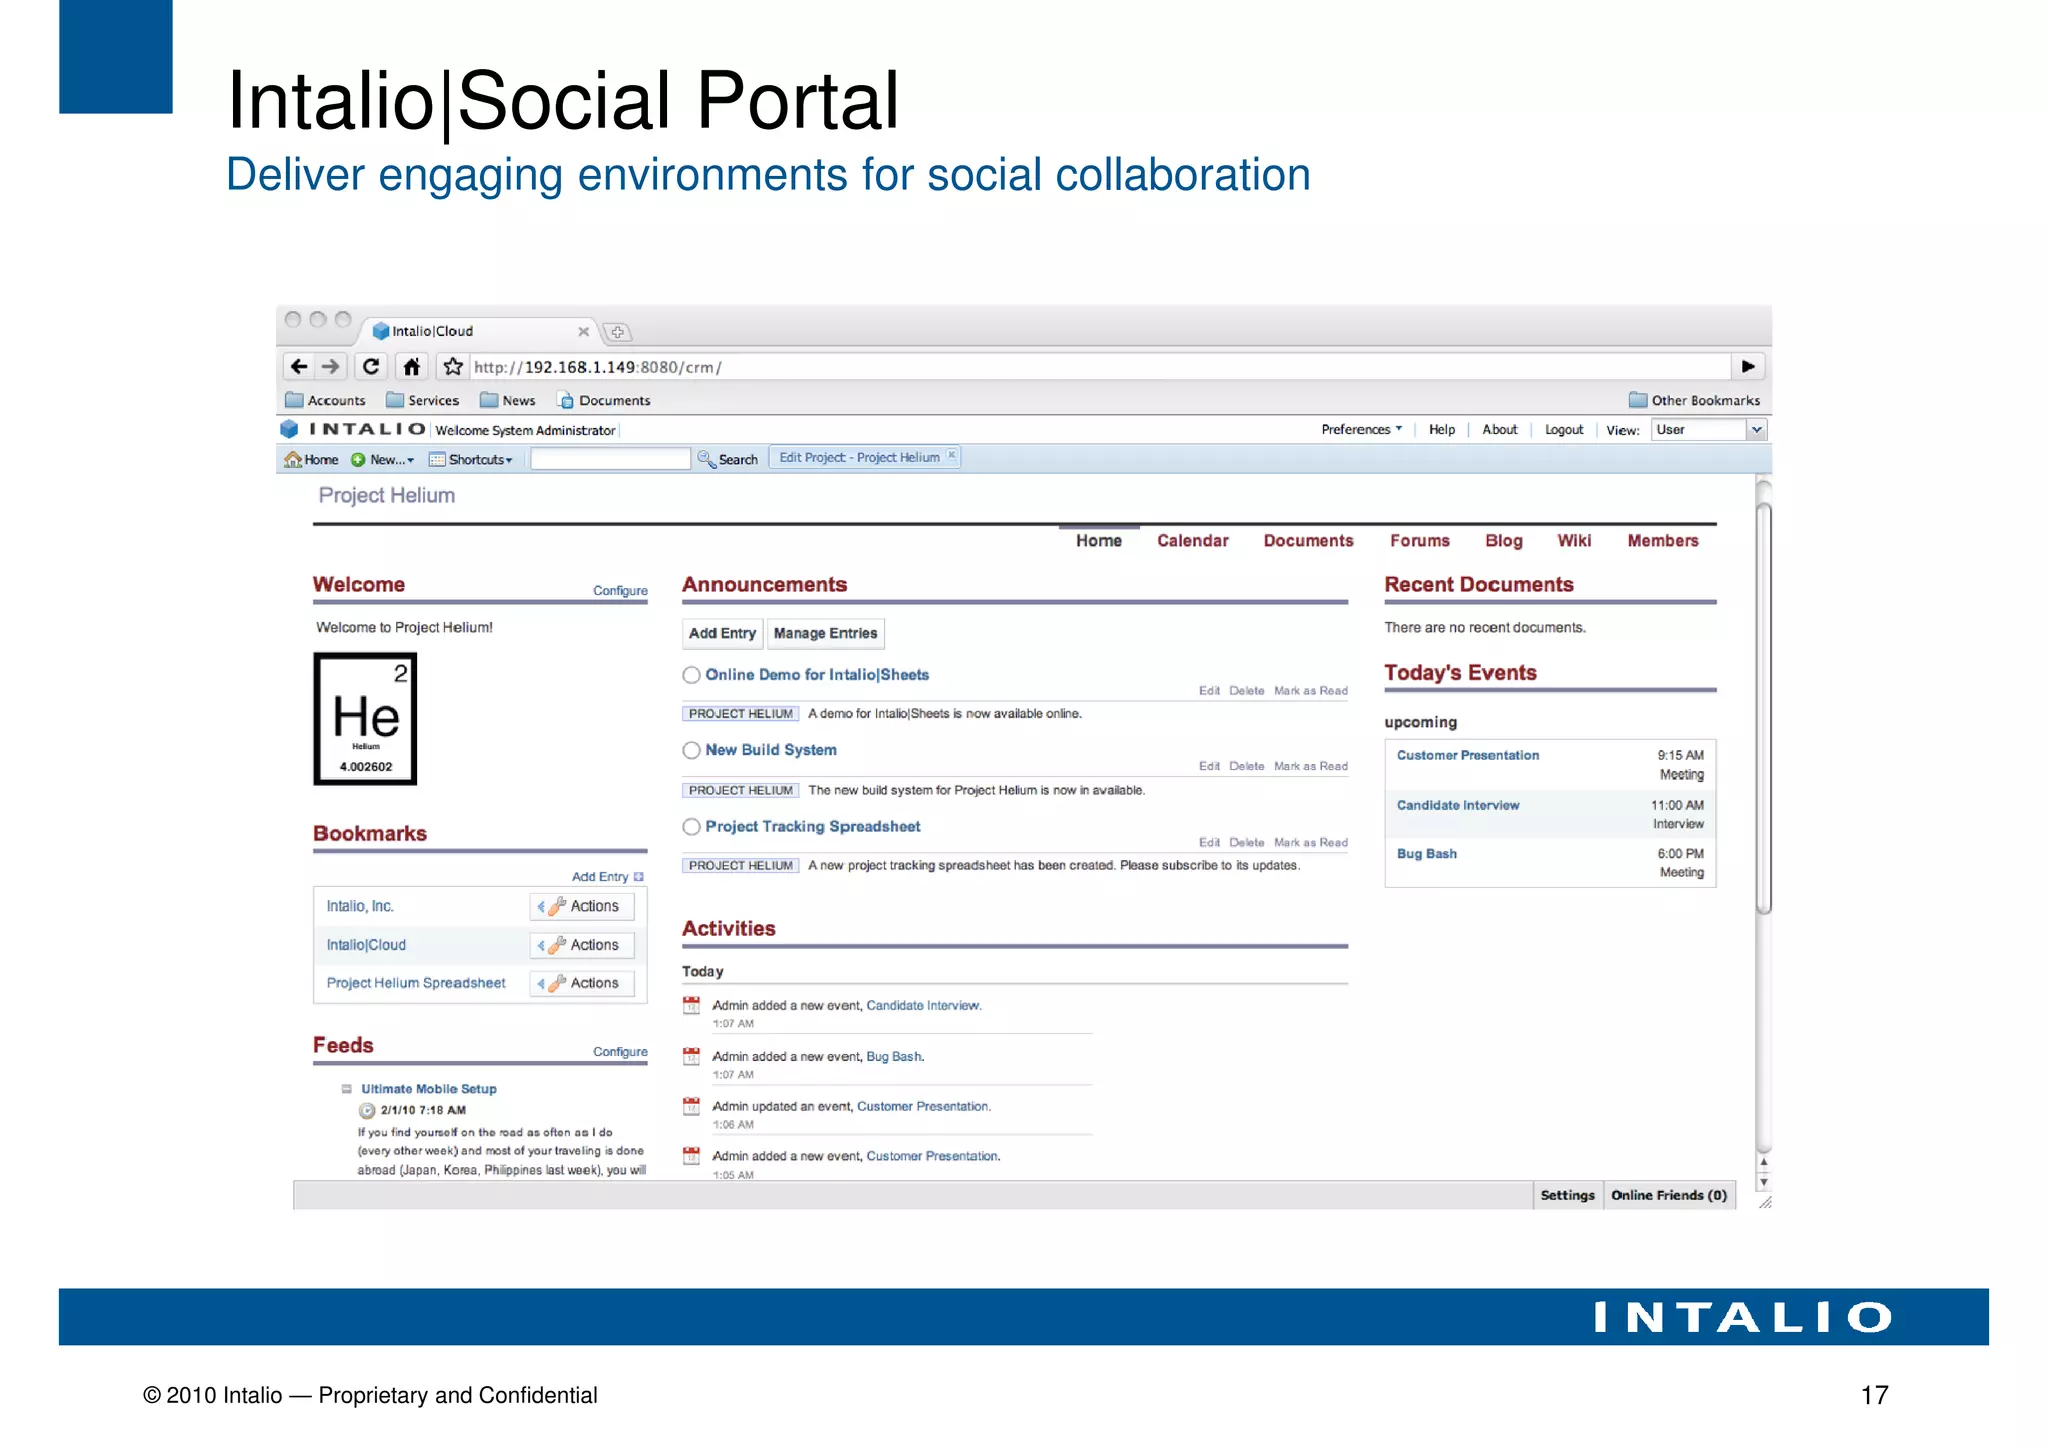Screen dimensions: 2048x1447
Task: Open the Settings button in the bottom bar
Action: coord(1567,1196)
